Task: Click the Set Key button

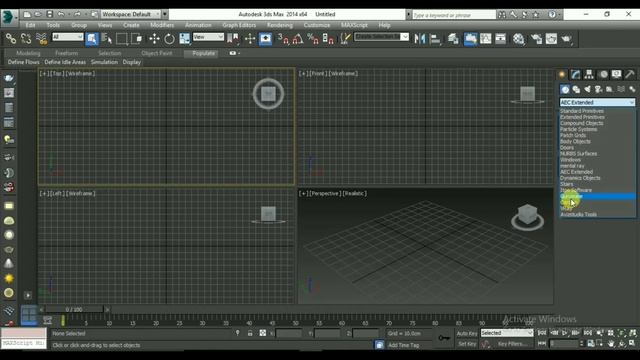Action: (x=467, y=344)
